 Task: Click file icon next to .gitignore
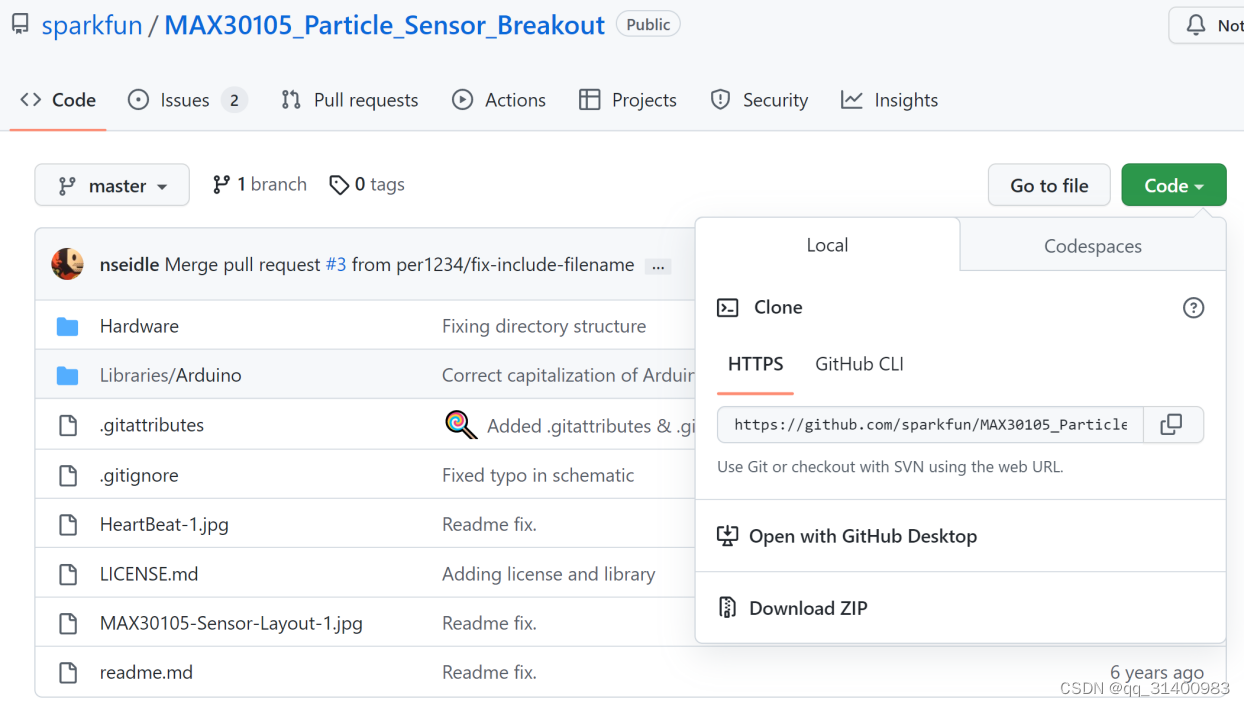point(68,475)
